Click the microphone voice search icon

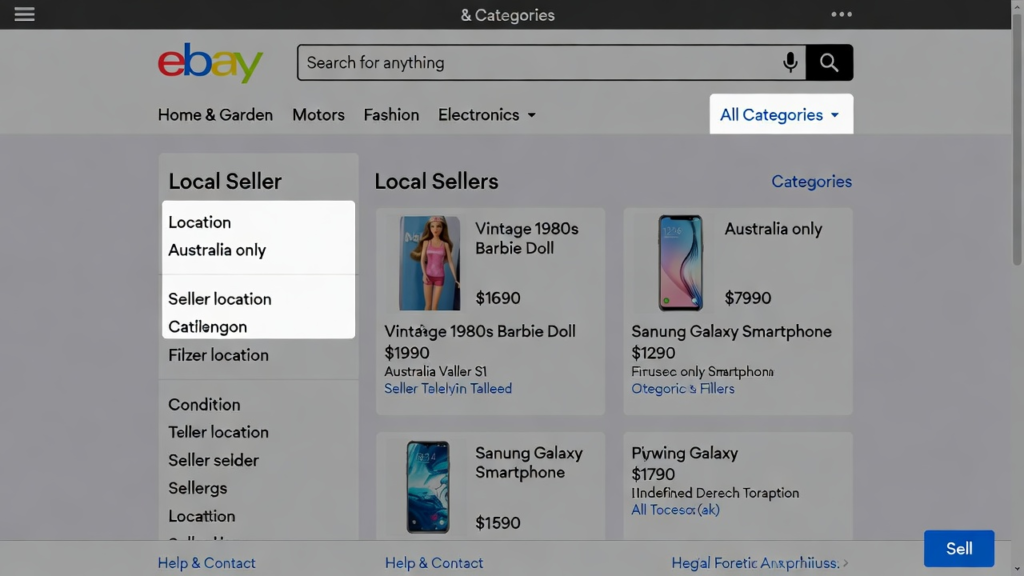[790, 63]
